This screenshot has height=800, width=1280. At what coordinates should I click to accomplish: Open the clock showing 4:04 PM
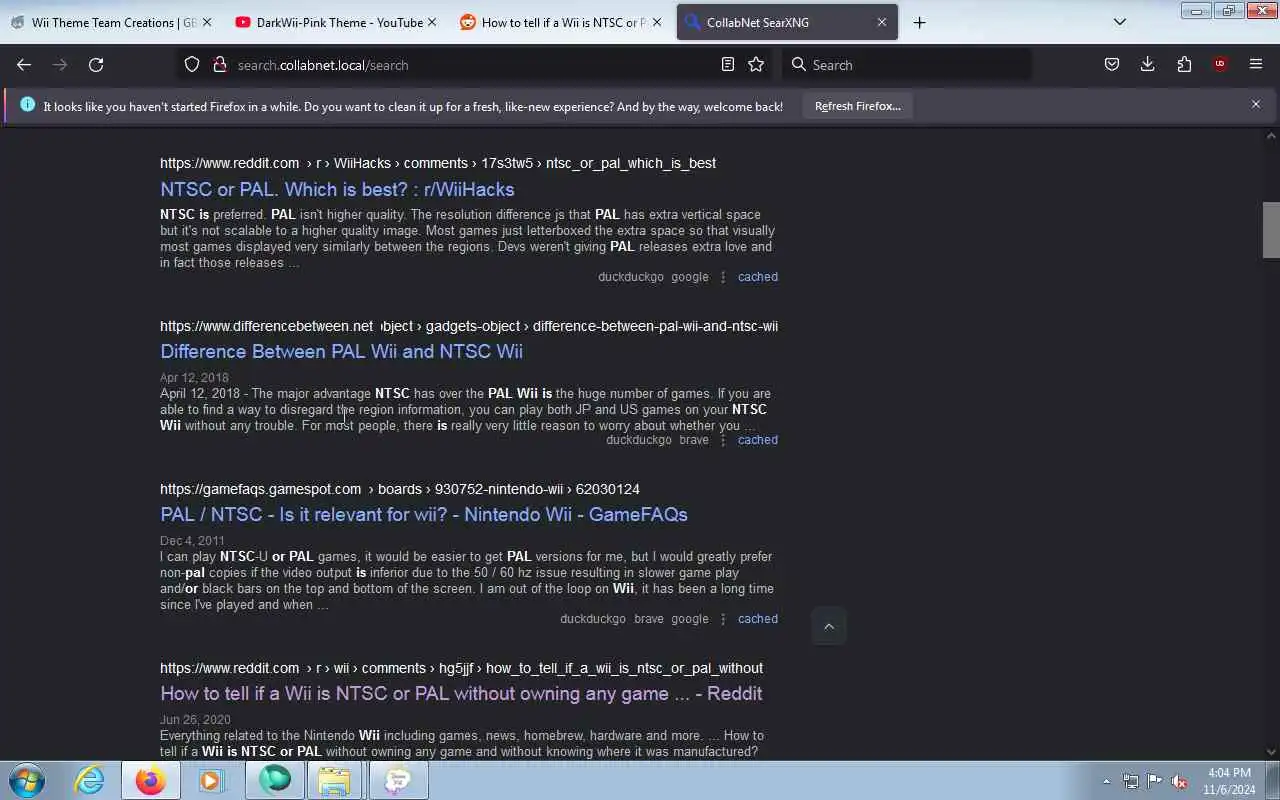pos(1229,781)
